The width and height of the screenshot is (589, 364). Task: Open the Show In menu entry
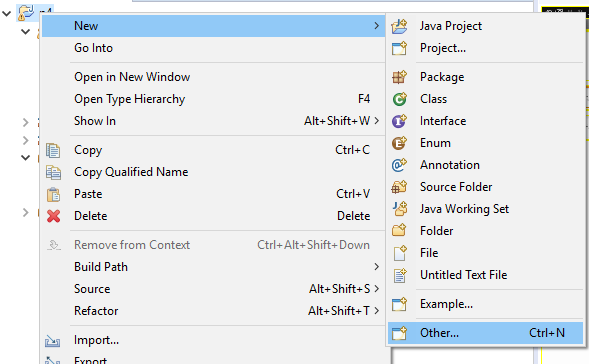coord(213,121)
